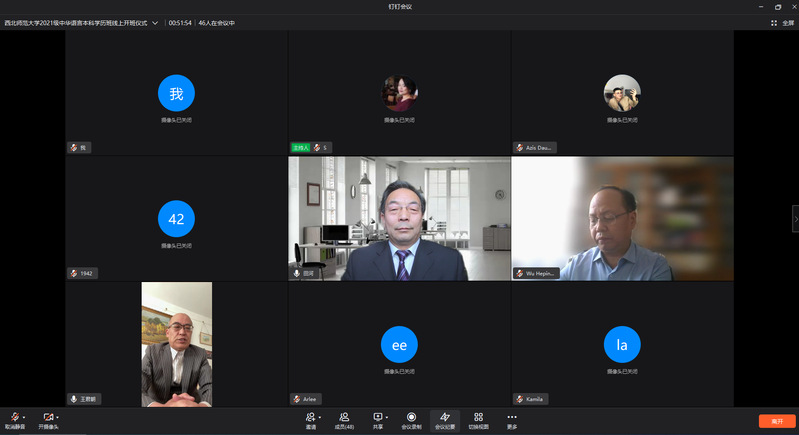Image resolution: width=799 pixels, height=435 pixels.
Task: Expand the share options arrow
Action: (387, 416)
